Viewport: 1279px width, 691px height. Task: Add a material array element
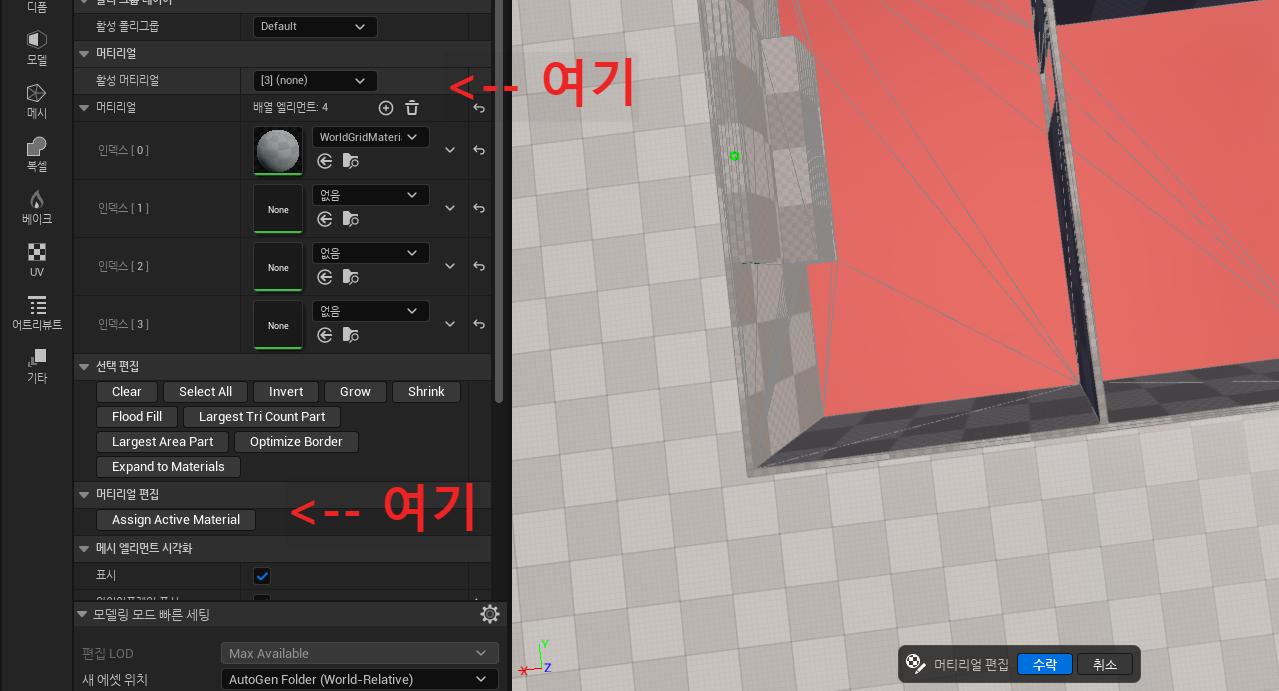tap(386, 108)
